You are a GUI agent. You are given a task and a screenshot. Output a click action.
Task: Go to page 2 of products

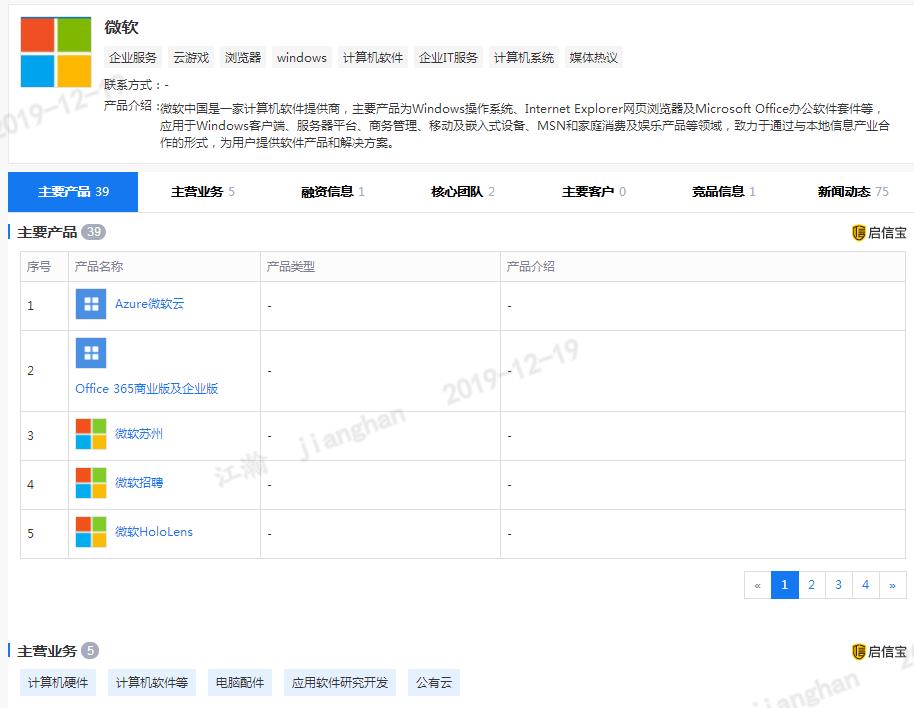click(x=811, y=584)
